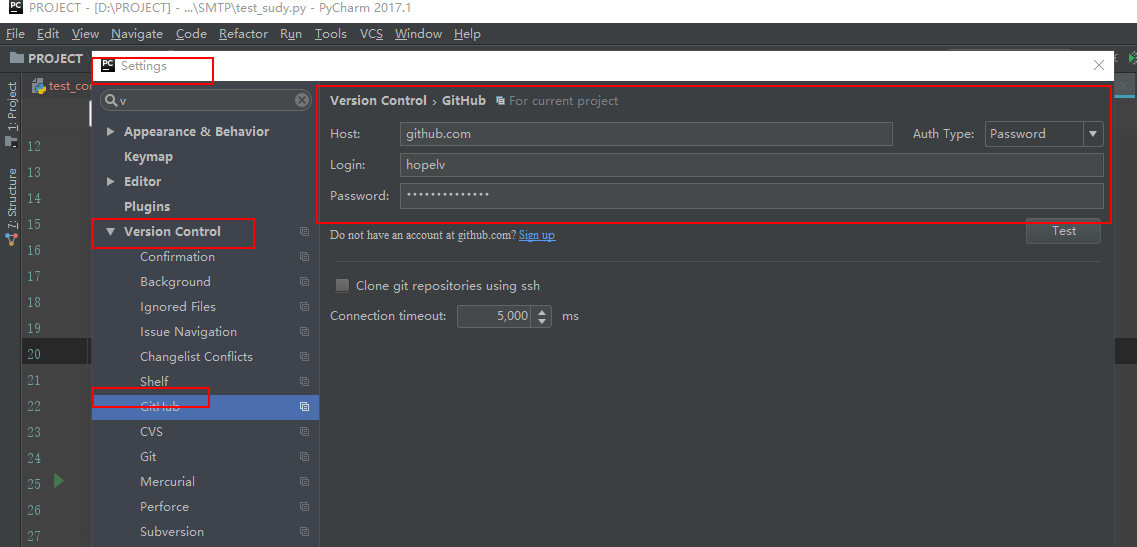The width and height of the screenshot is (1137, 547).
Task: Click the Connection timeout value field
Action: [495, 316]
